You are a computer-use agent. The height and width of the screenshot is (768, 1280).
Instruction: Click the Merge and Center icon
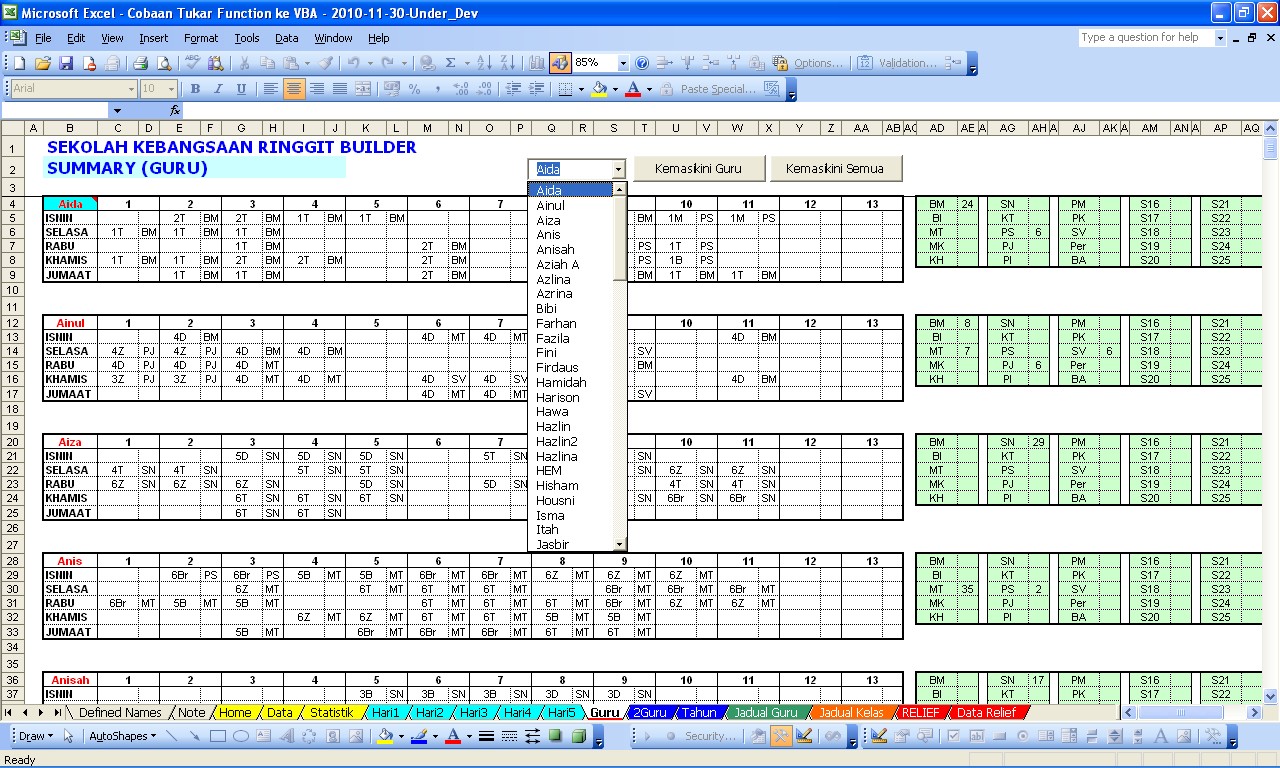pos(363,89)
